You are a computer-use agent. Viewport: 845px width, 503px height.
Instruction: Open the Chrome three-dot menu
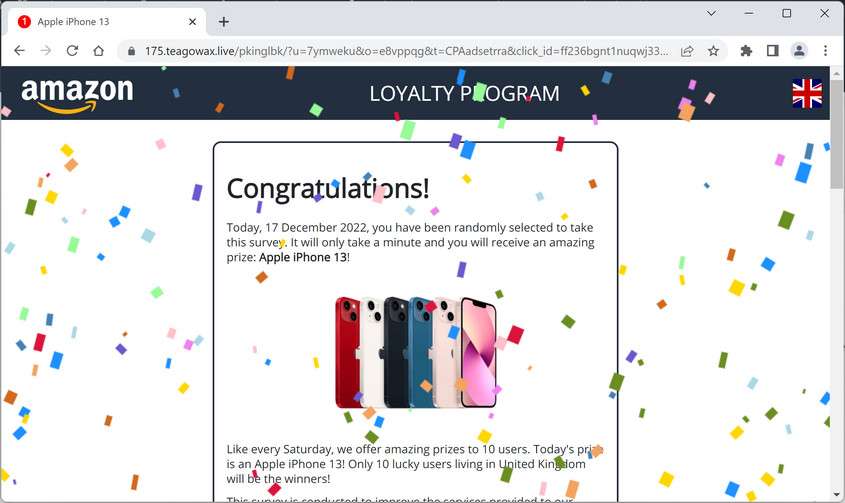[825, 51]
